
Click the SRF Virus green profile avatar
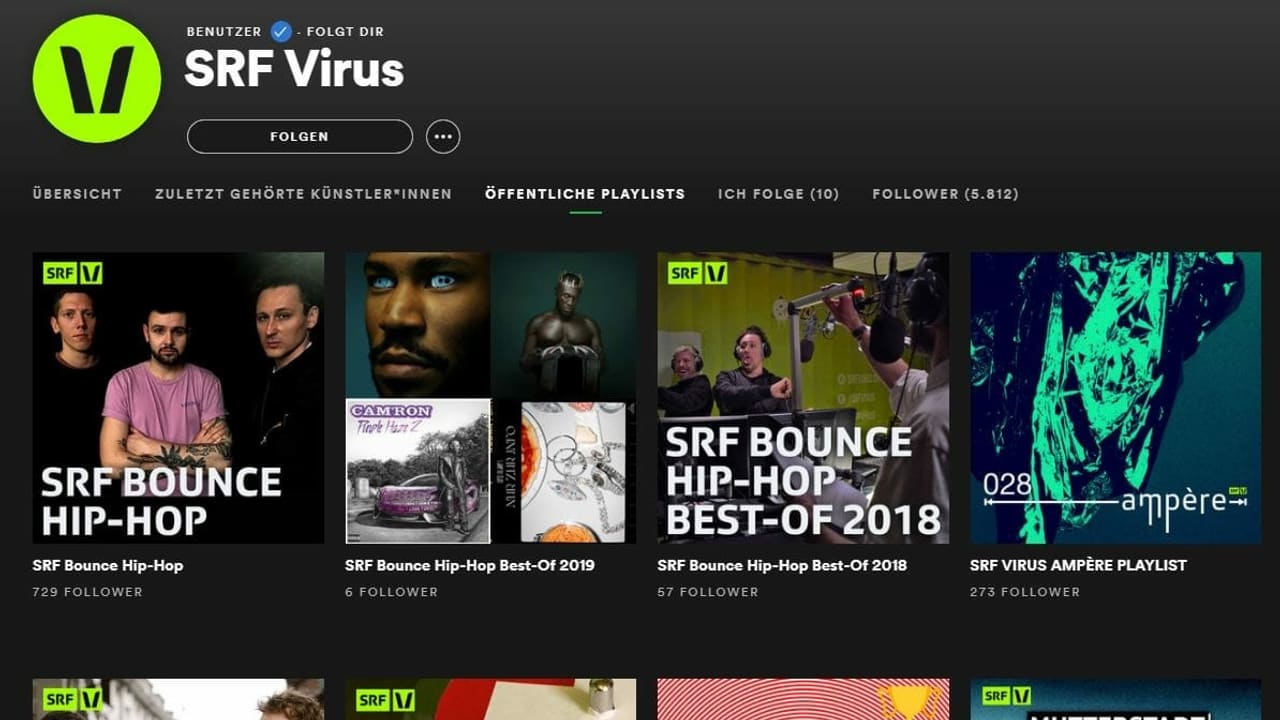97,79
